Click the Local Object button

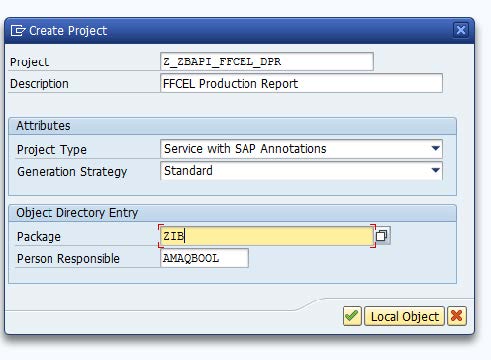point(404,316)
